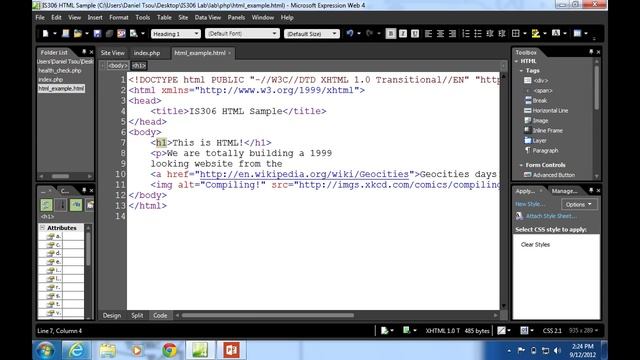Align text right

tap(452, 33)
